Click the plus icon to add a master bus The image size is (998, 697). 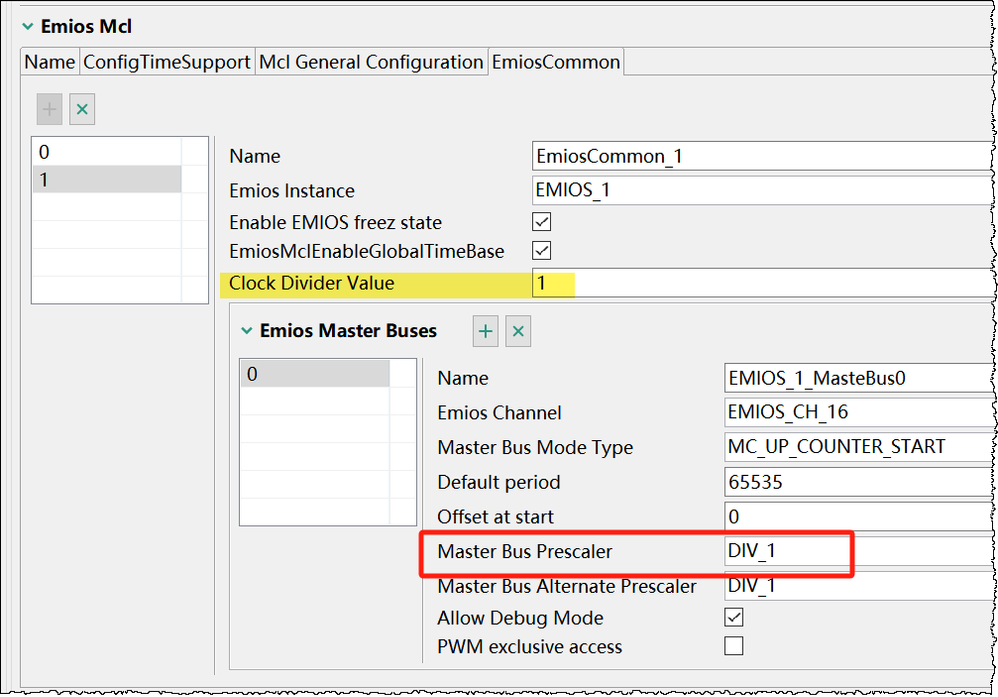[485, 330]
